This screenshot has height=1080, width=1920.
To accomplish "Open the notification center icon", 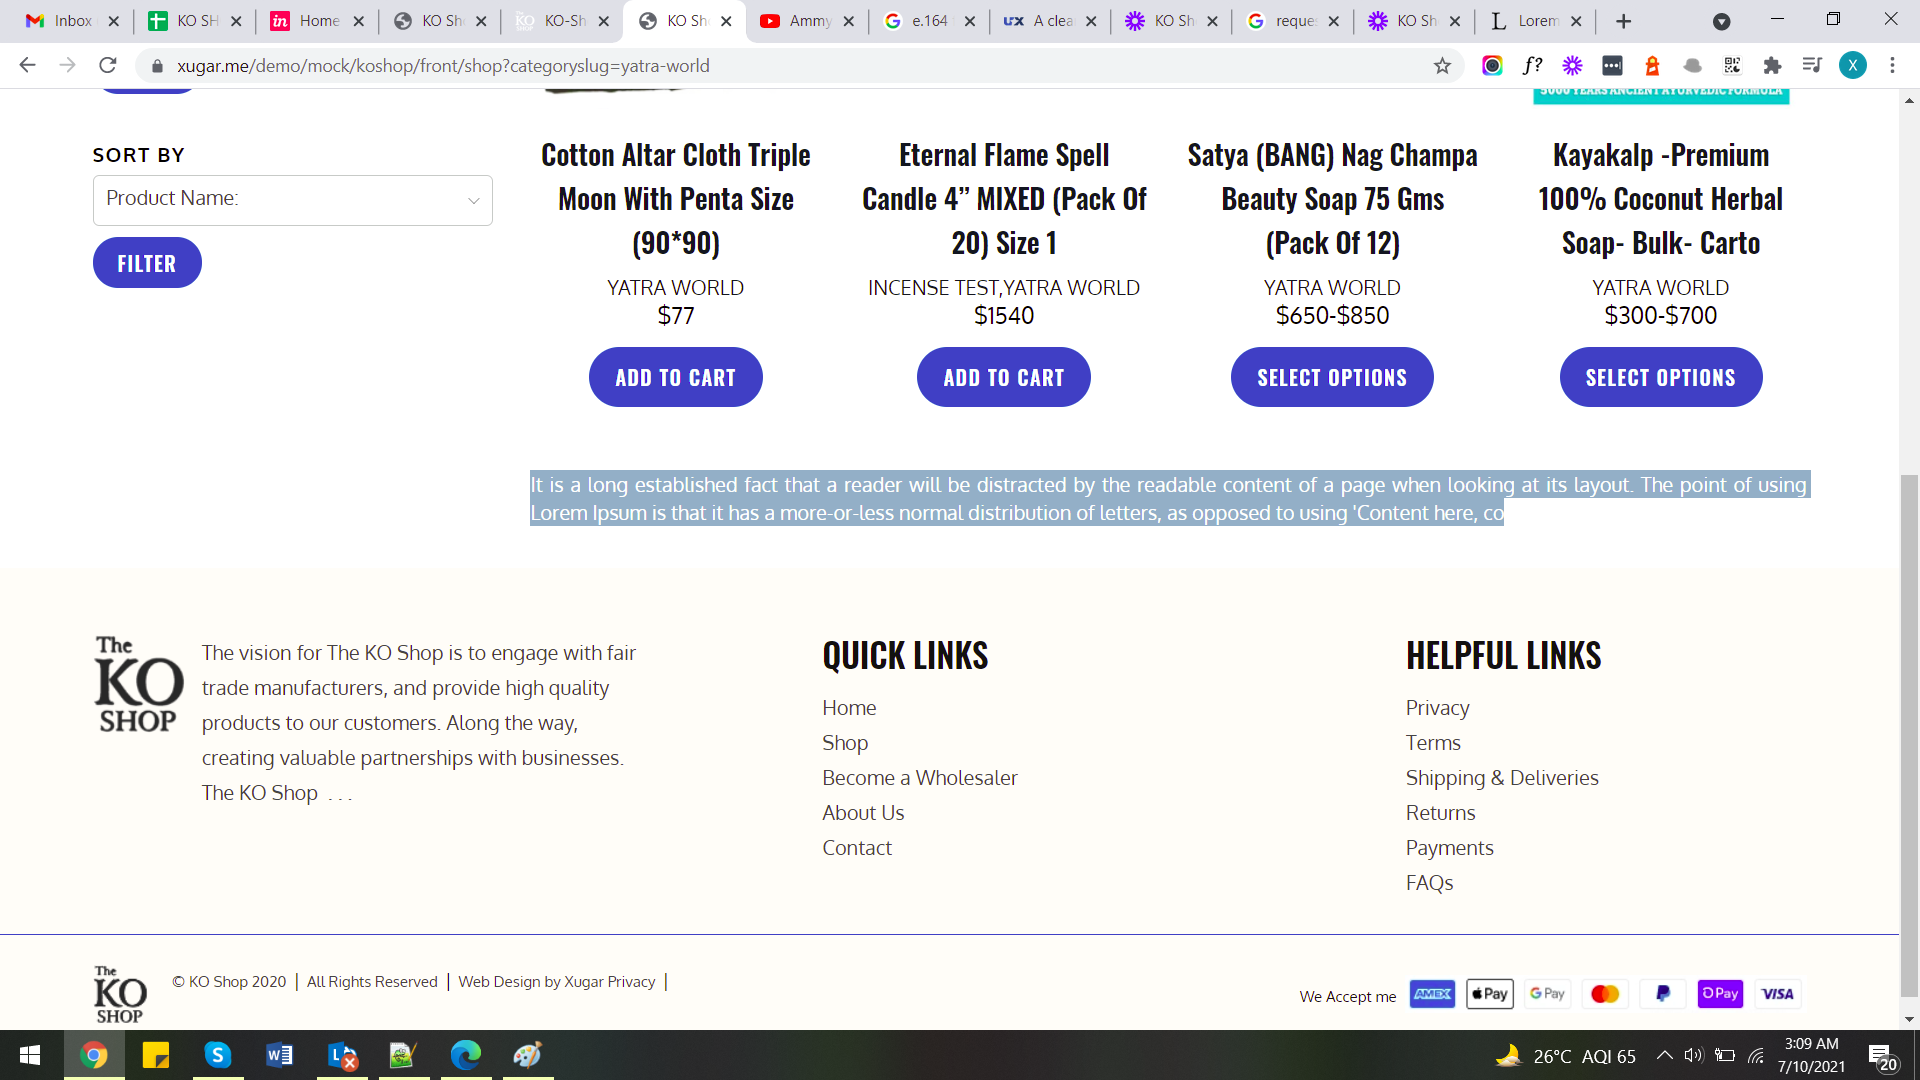I will click(1882, 1056).
